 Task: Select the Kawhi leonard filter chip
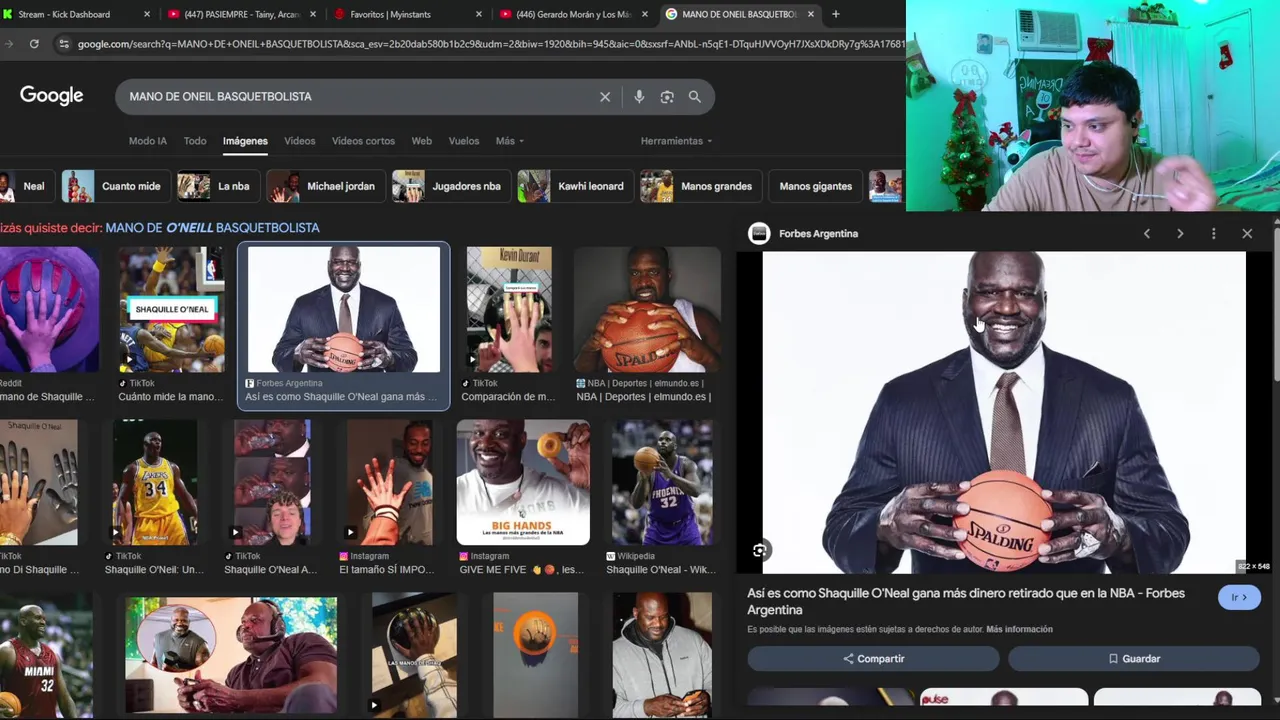[x=575, y=186]
